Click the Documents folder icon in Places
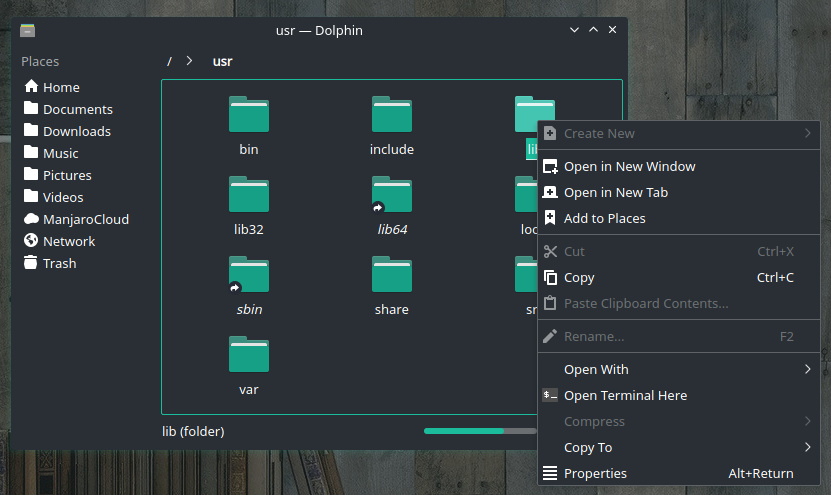831x495 pixels. tap(31, 109)
